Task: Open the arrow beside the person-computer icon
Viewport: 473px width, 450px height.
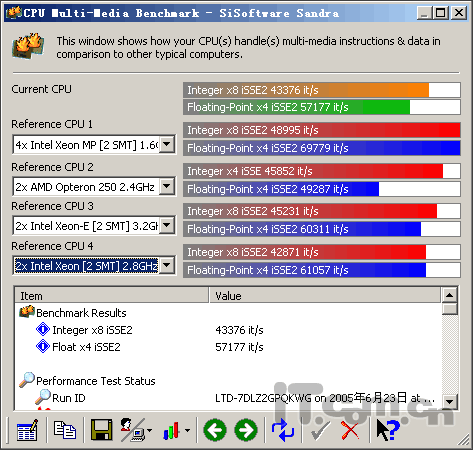Action: [150, 430]
